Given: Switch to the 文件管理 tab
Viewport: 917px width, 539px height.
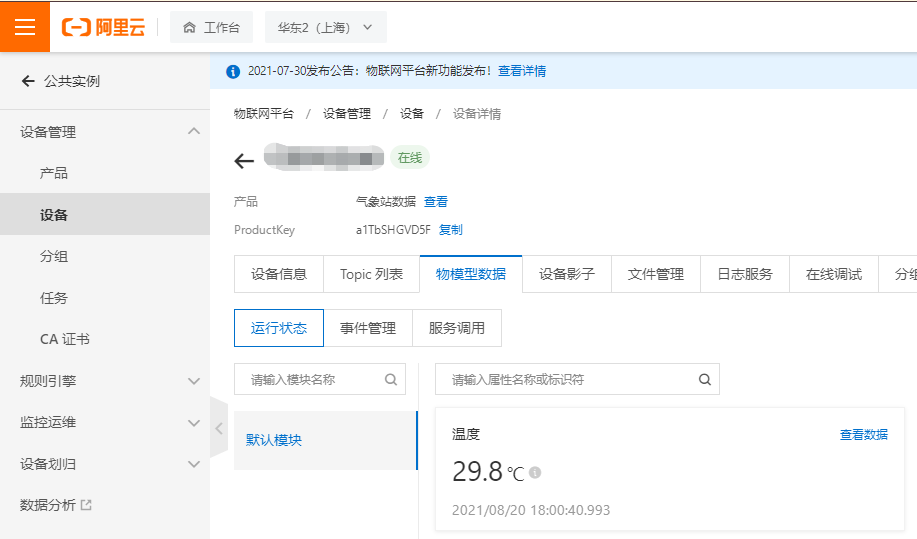Looking at the screenshot, I should point(656,274).
